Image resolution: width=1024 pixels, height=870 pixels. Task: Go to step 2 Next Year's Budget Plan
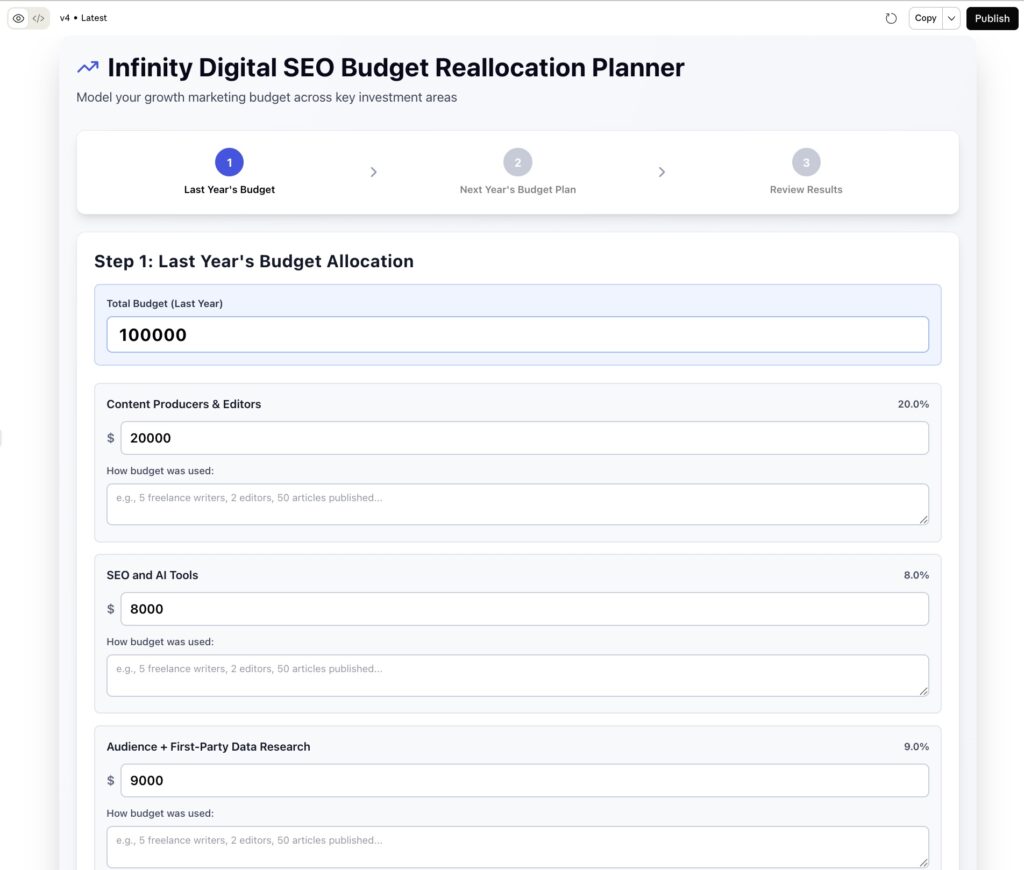click(518, 172)
